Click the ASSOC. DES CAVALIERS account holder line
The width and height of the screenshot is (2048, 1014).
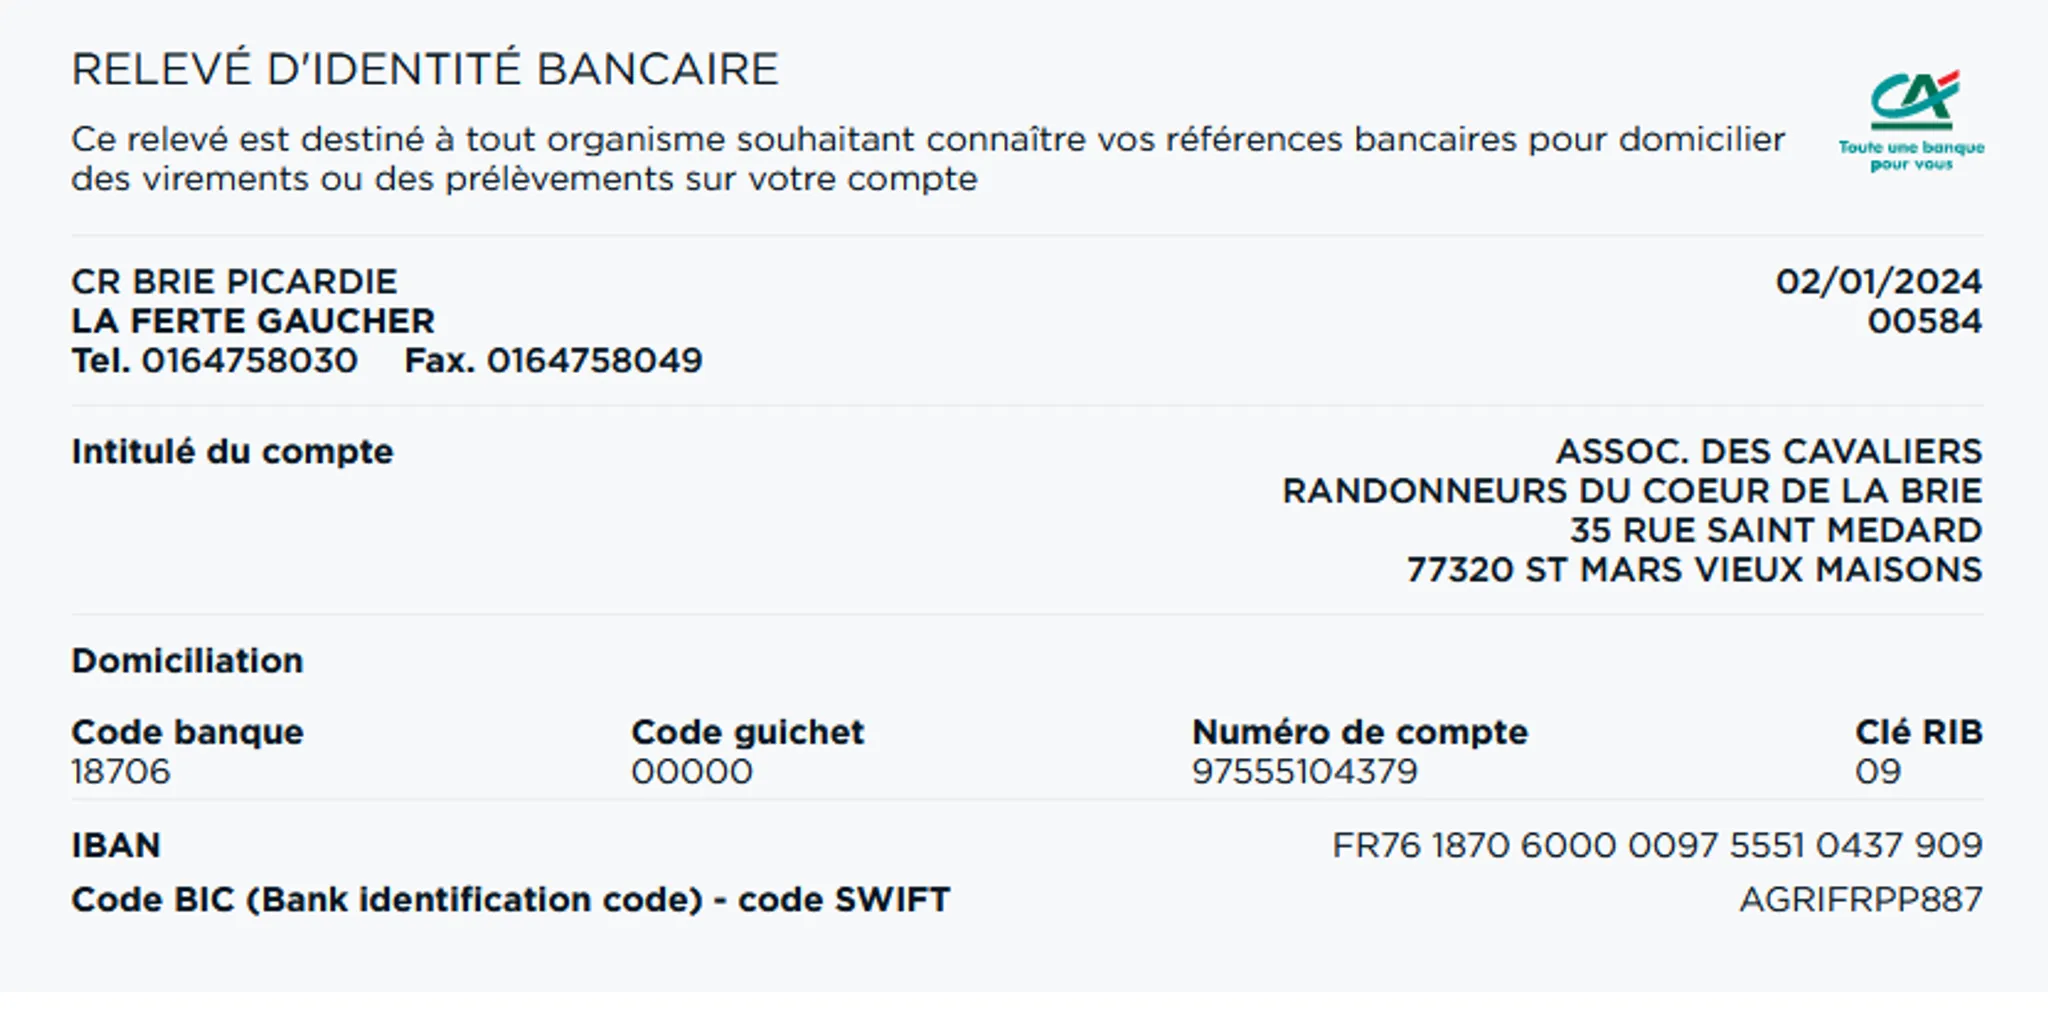click(1767, 452)
